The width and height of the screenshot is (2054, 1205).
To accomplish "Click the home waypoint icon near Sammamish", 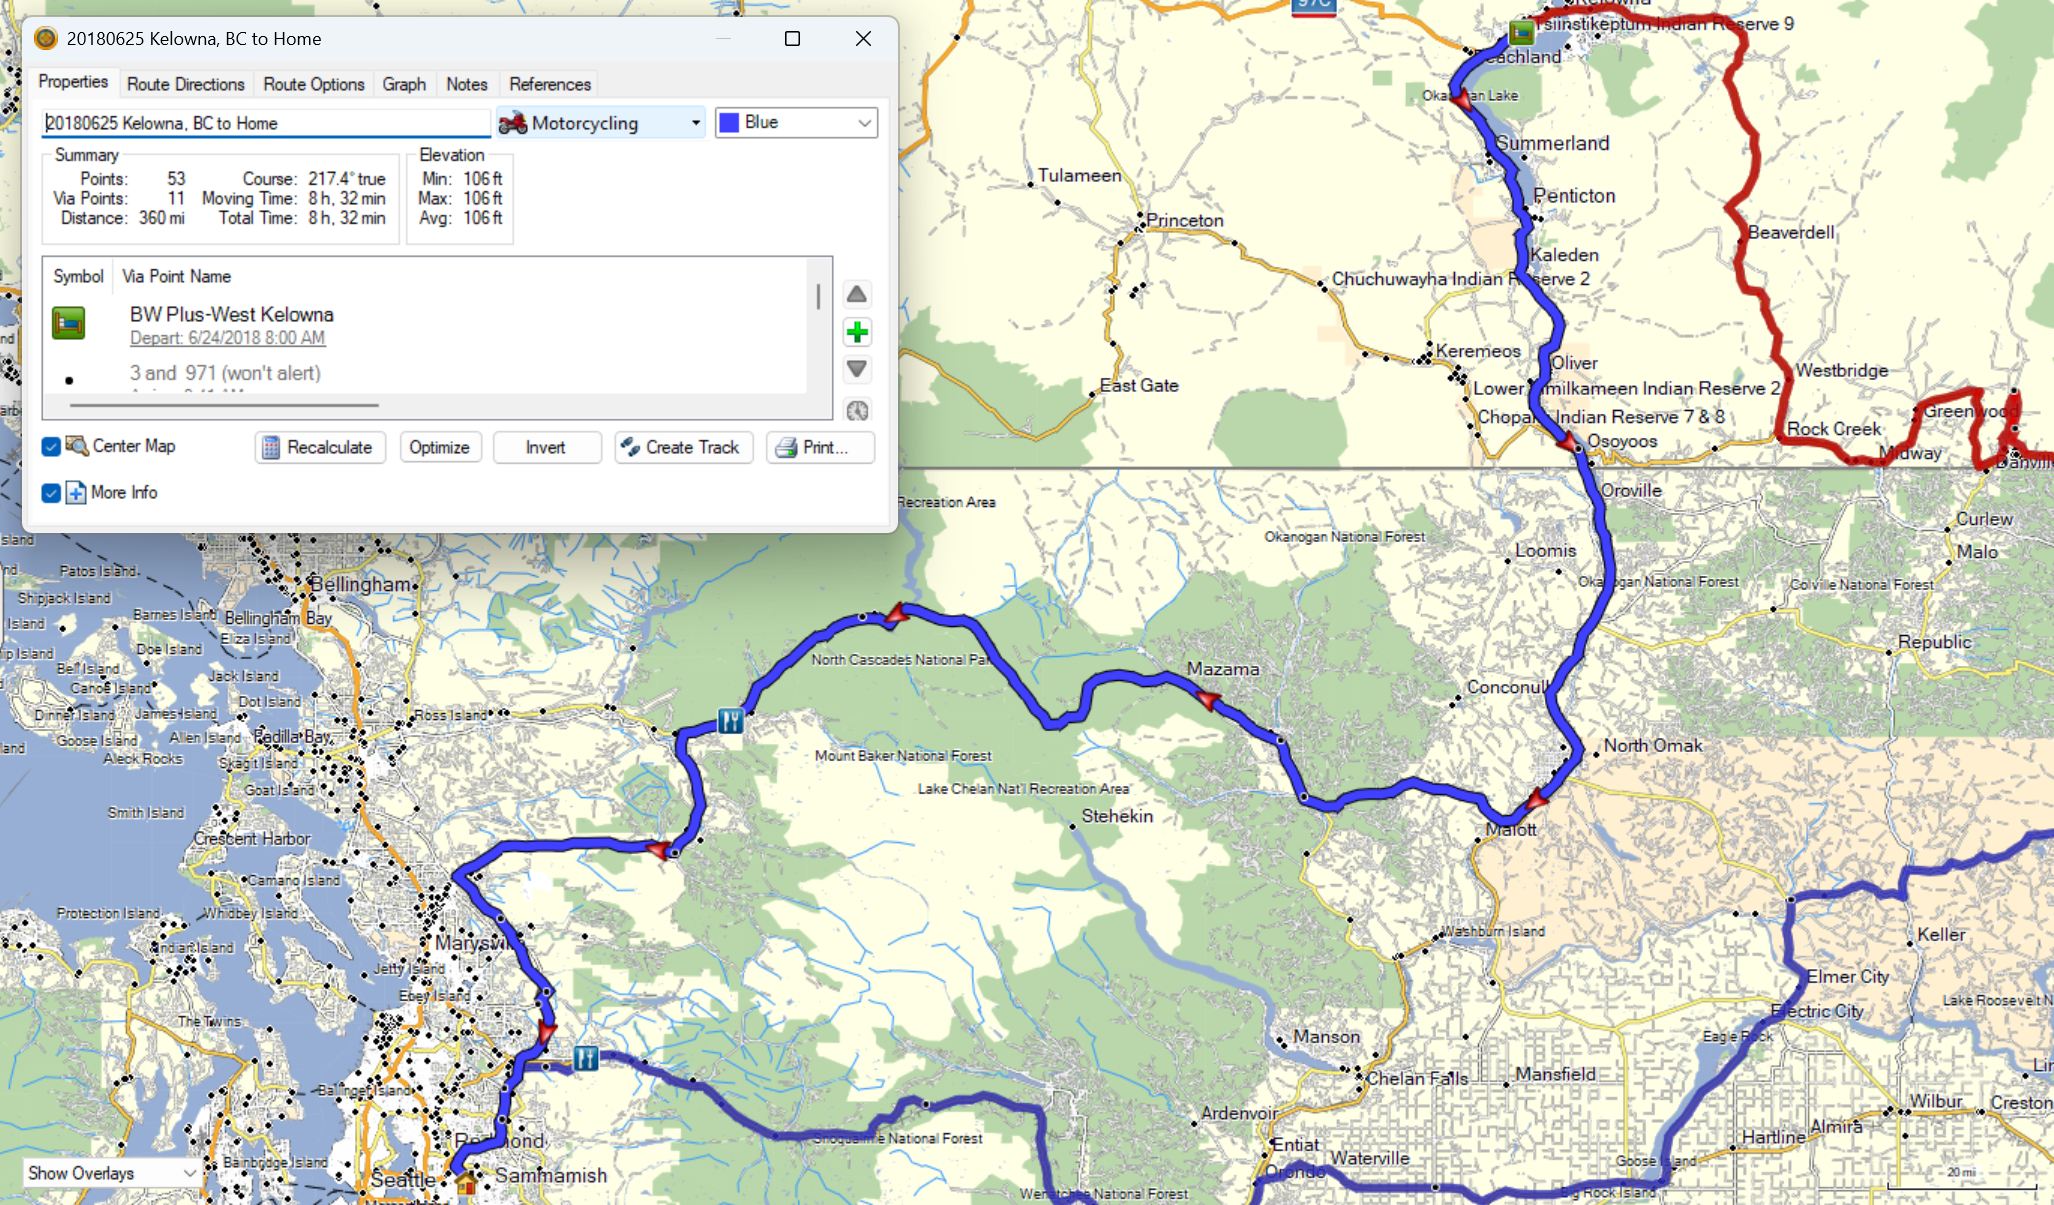I will [x=466, y=1184].
